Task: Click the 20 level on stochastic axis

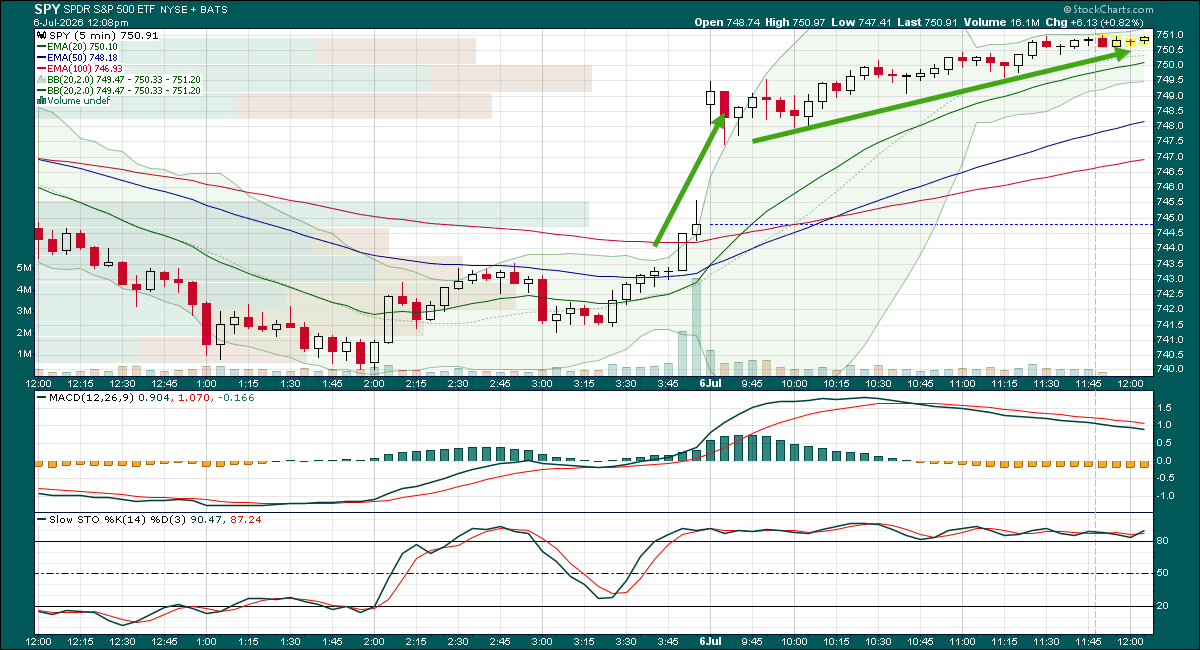Action: point(1165,606)
